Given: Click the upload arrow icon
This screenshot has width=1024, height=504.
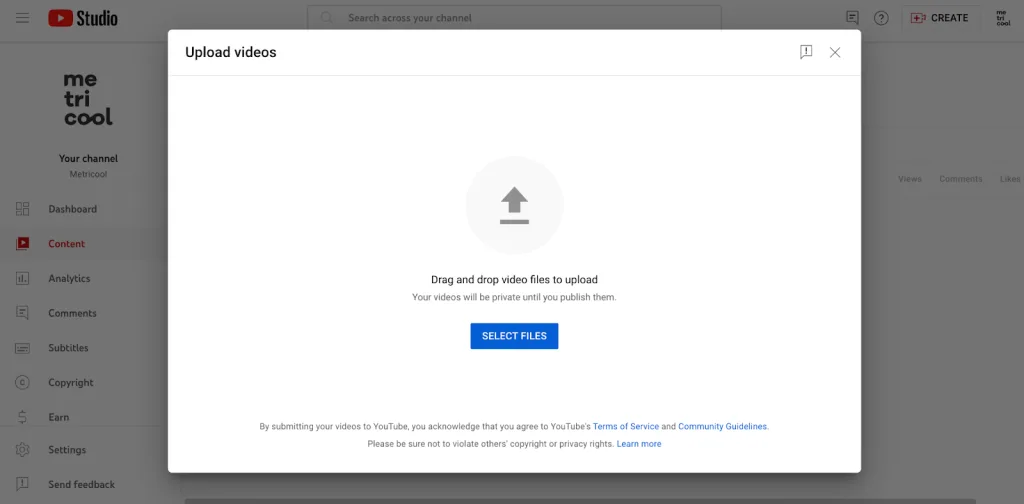Looking at the screenshot, I should (x=514, y=205).
